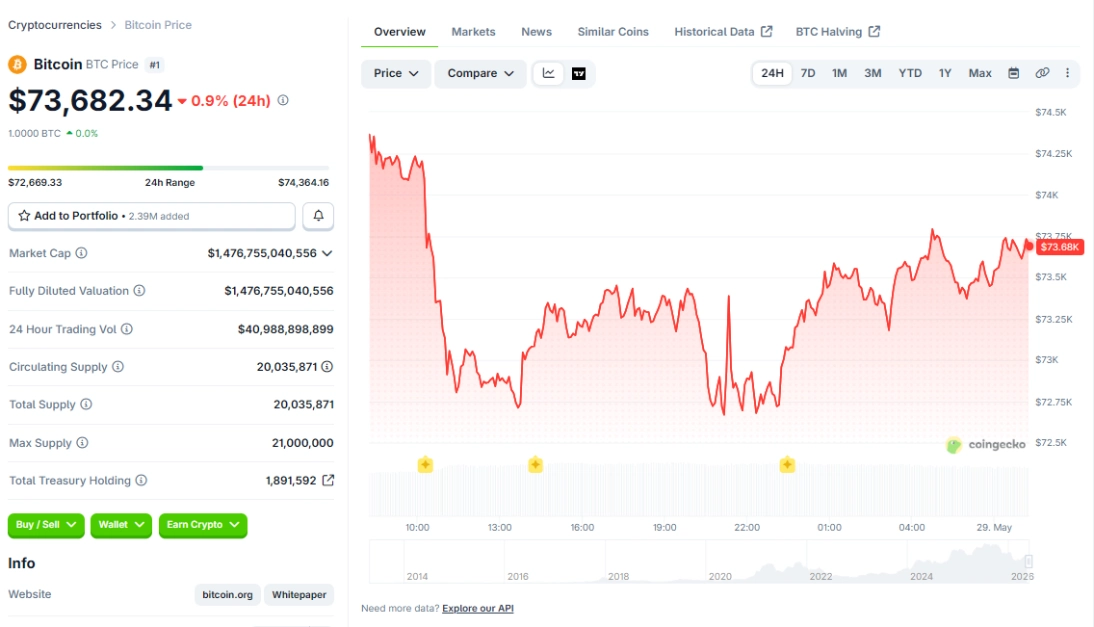Click the 21,000,000 max supply value
Screen dimensions: 1094x627
(303, 443)
